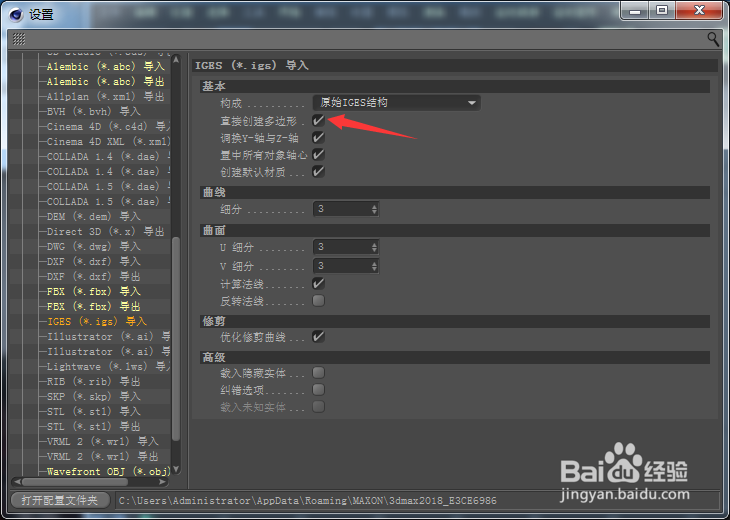The width and height of the screenshot is (730, 520).
Task: Click horizontal scrollbar left arrow
Action: [x=16, y=482]
